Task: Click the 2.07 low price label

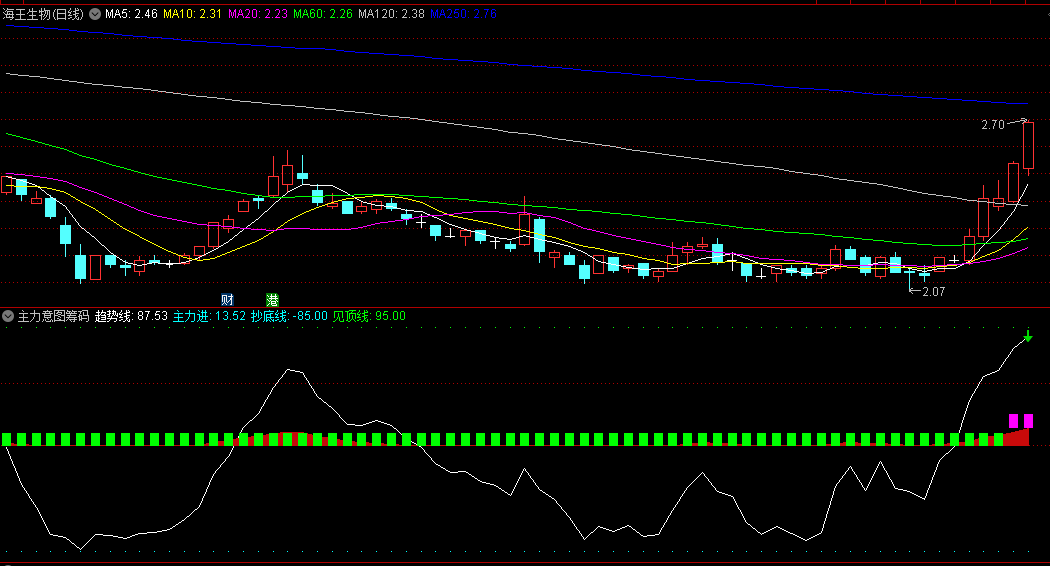Action: pos(933,291)
